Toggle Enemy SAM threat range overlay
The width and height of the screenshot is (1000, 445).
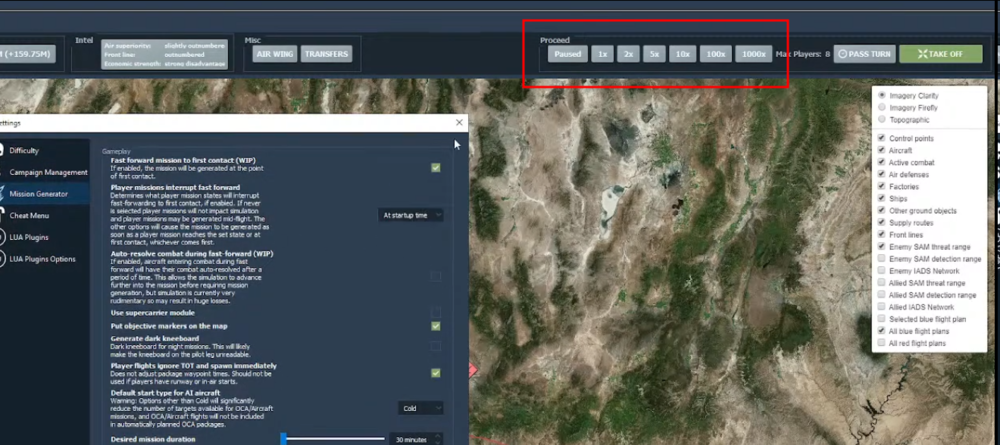881,246
